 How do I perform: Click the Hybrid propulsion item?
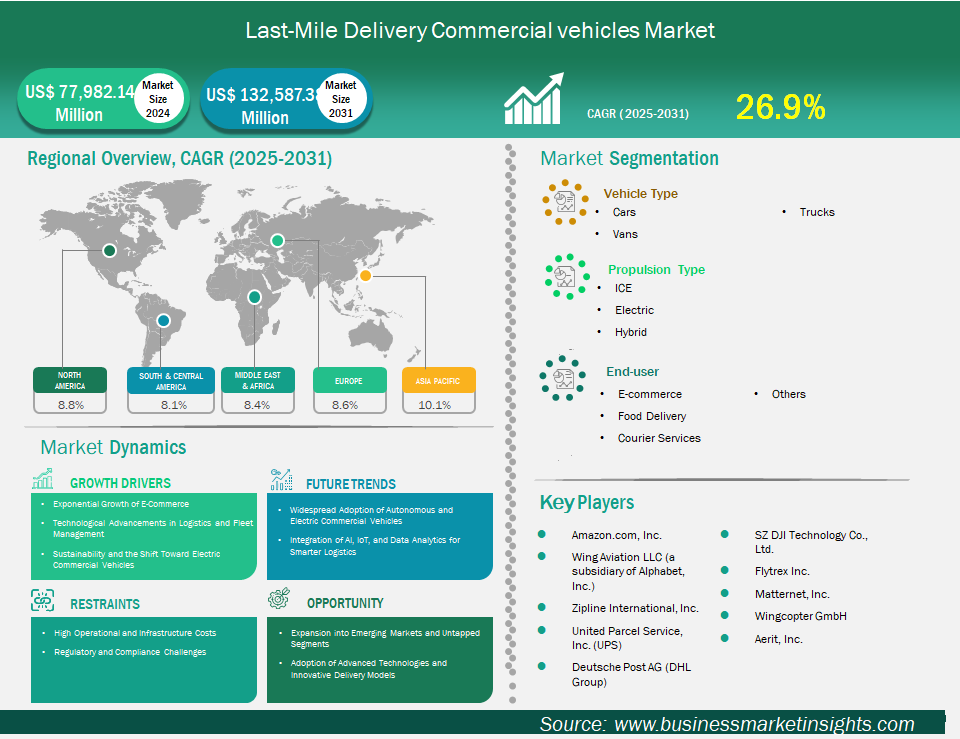click(x=631, y=332)
